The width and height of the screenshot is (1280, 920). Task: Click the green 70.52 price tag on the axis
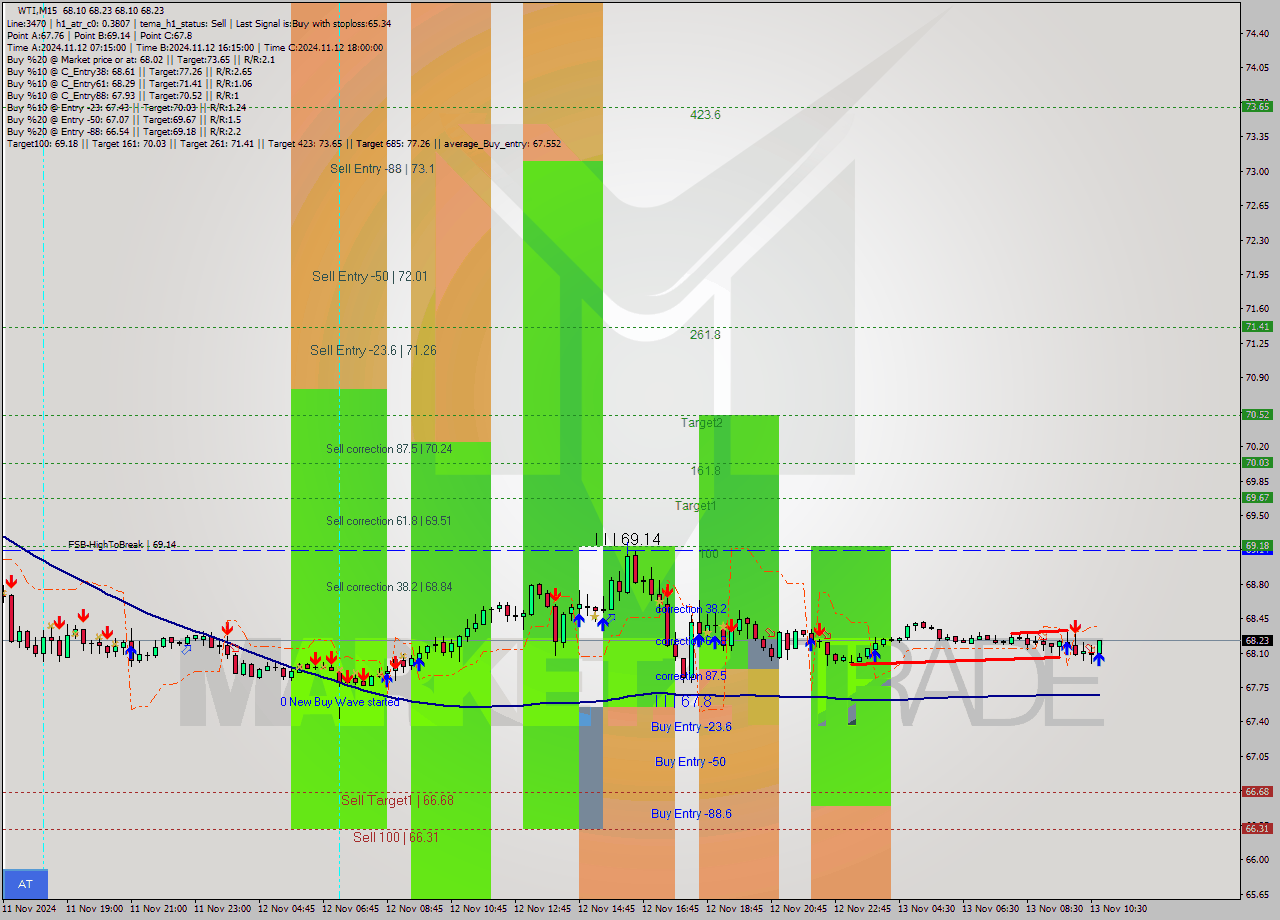pyautogui.click(x=1257, y=415)
